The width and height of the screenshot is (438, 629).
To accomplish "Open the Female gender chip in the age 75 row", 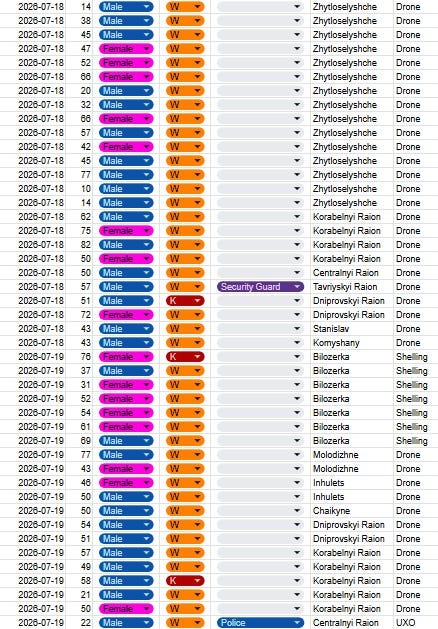I will pyautogui.click(x=126, y=231).
